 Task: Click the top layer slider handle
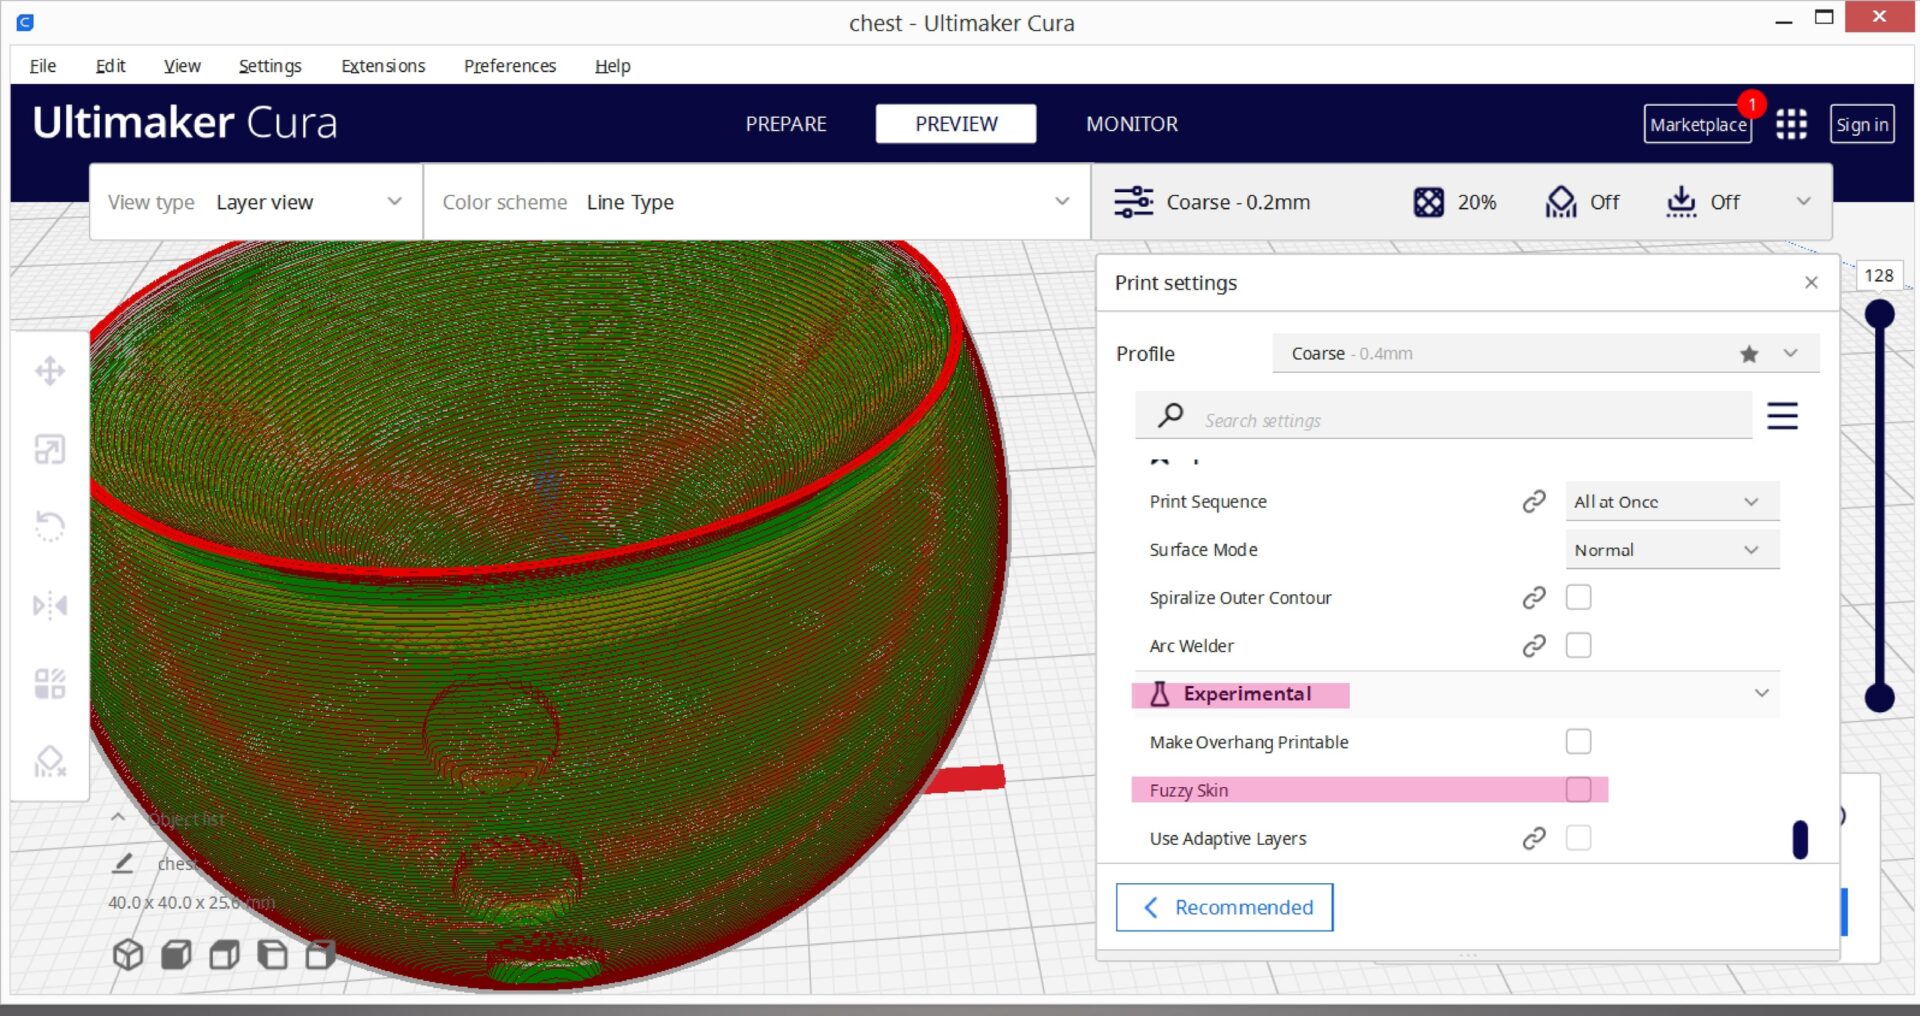pyautogui.click(x=1880, y=314)
